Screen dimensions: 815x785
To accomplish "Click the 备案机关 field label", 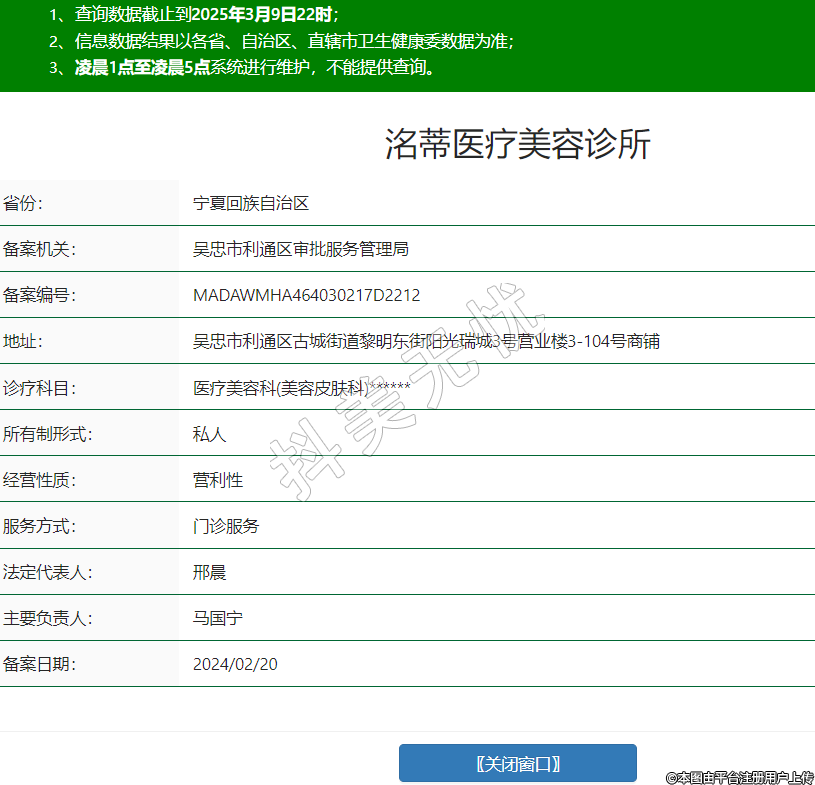I will pyautogui.click(x=40, y=249).
